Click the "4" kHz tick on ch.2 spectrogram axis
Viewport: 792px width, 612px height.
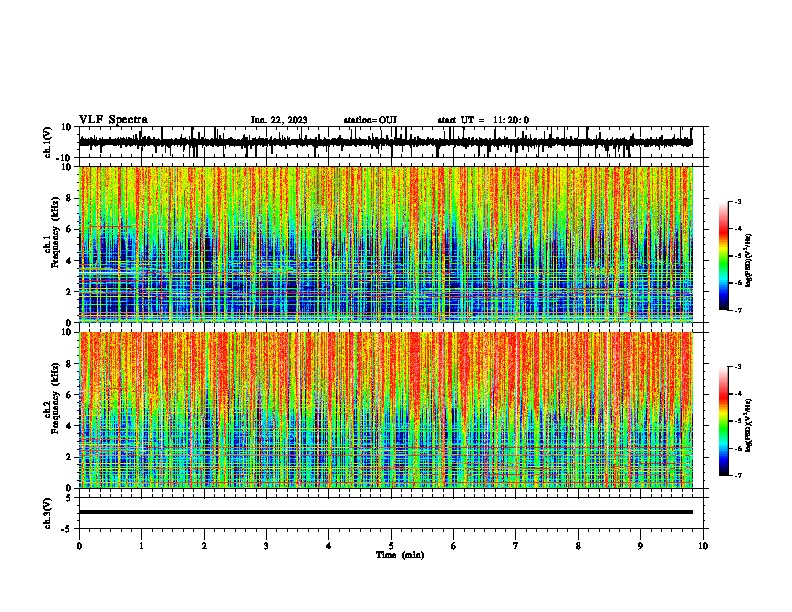69,426
